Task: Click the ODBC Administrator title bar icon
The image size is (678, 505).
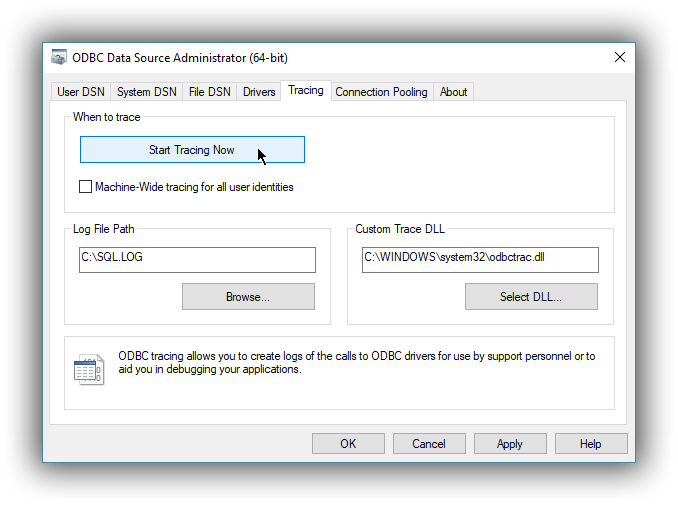Action: click(59, 57)
